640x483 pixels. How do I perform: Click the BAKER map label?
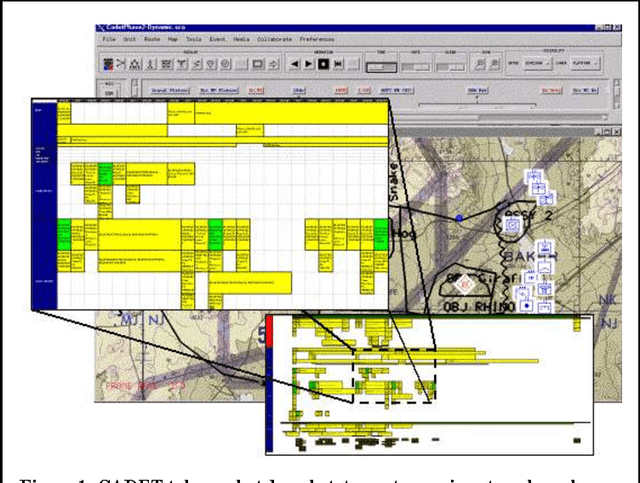531,257
